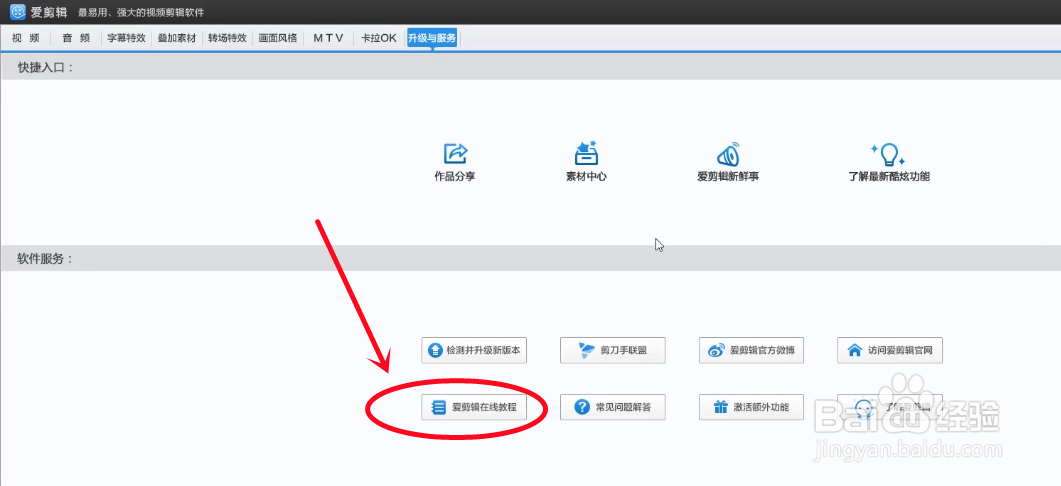Click the 检测并升级新版本 button
Viewport: 1061px width, 486px height.
474,351
